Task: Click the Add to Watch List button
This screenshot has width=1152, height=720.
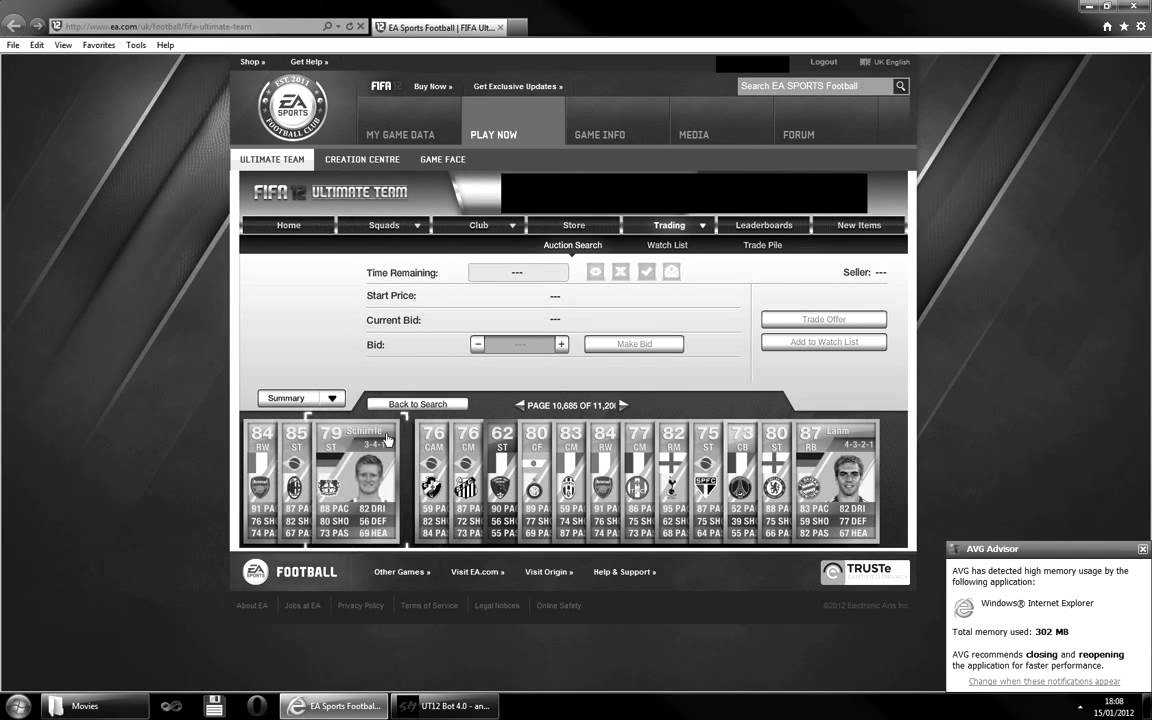Action: tap(824, 342)
